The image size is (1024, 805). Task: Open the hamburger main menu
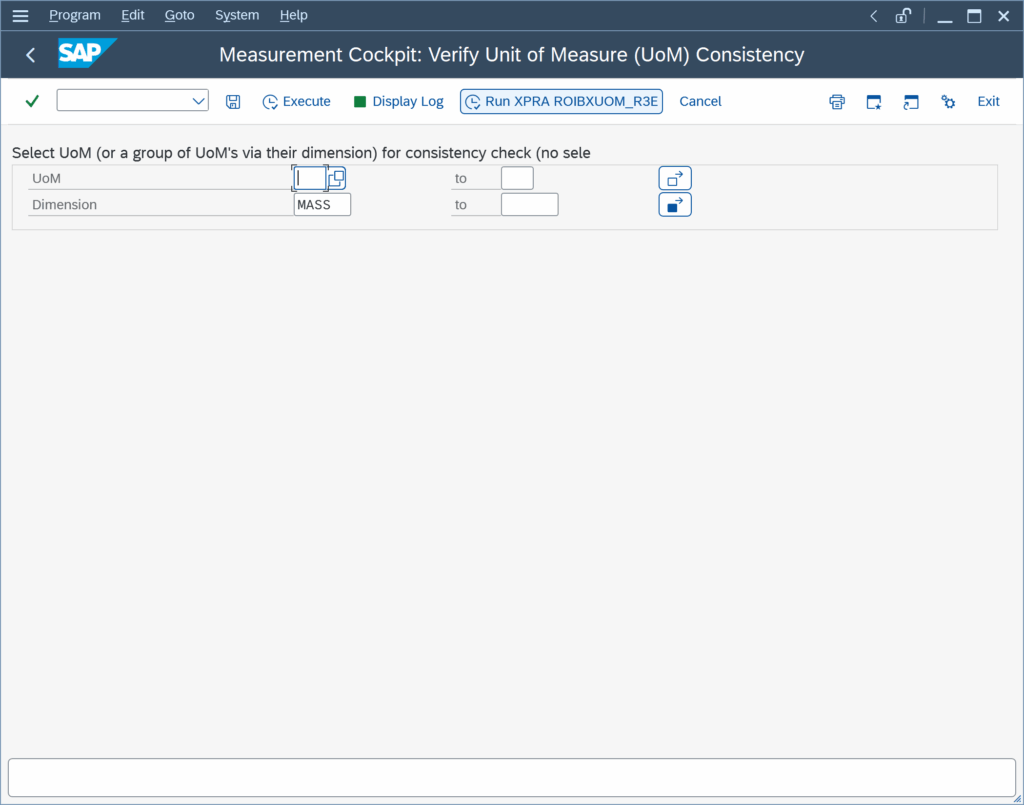point(20,15)
